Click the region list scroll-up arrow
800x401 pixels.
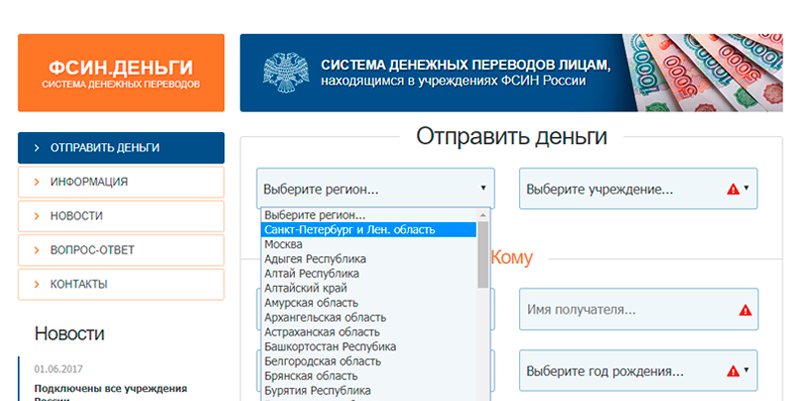click(483, 215)
